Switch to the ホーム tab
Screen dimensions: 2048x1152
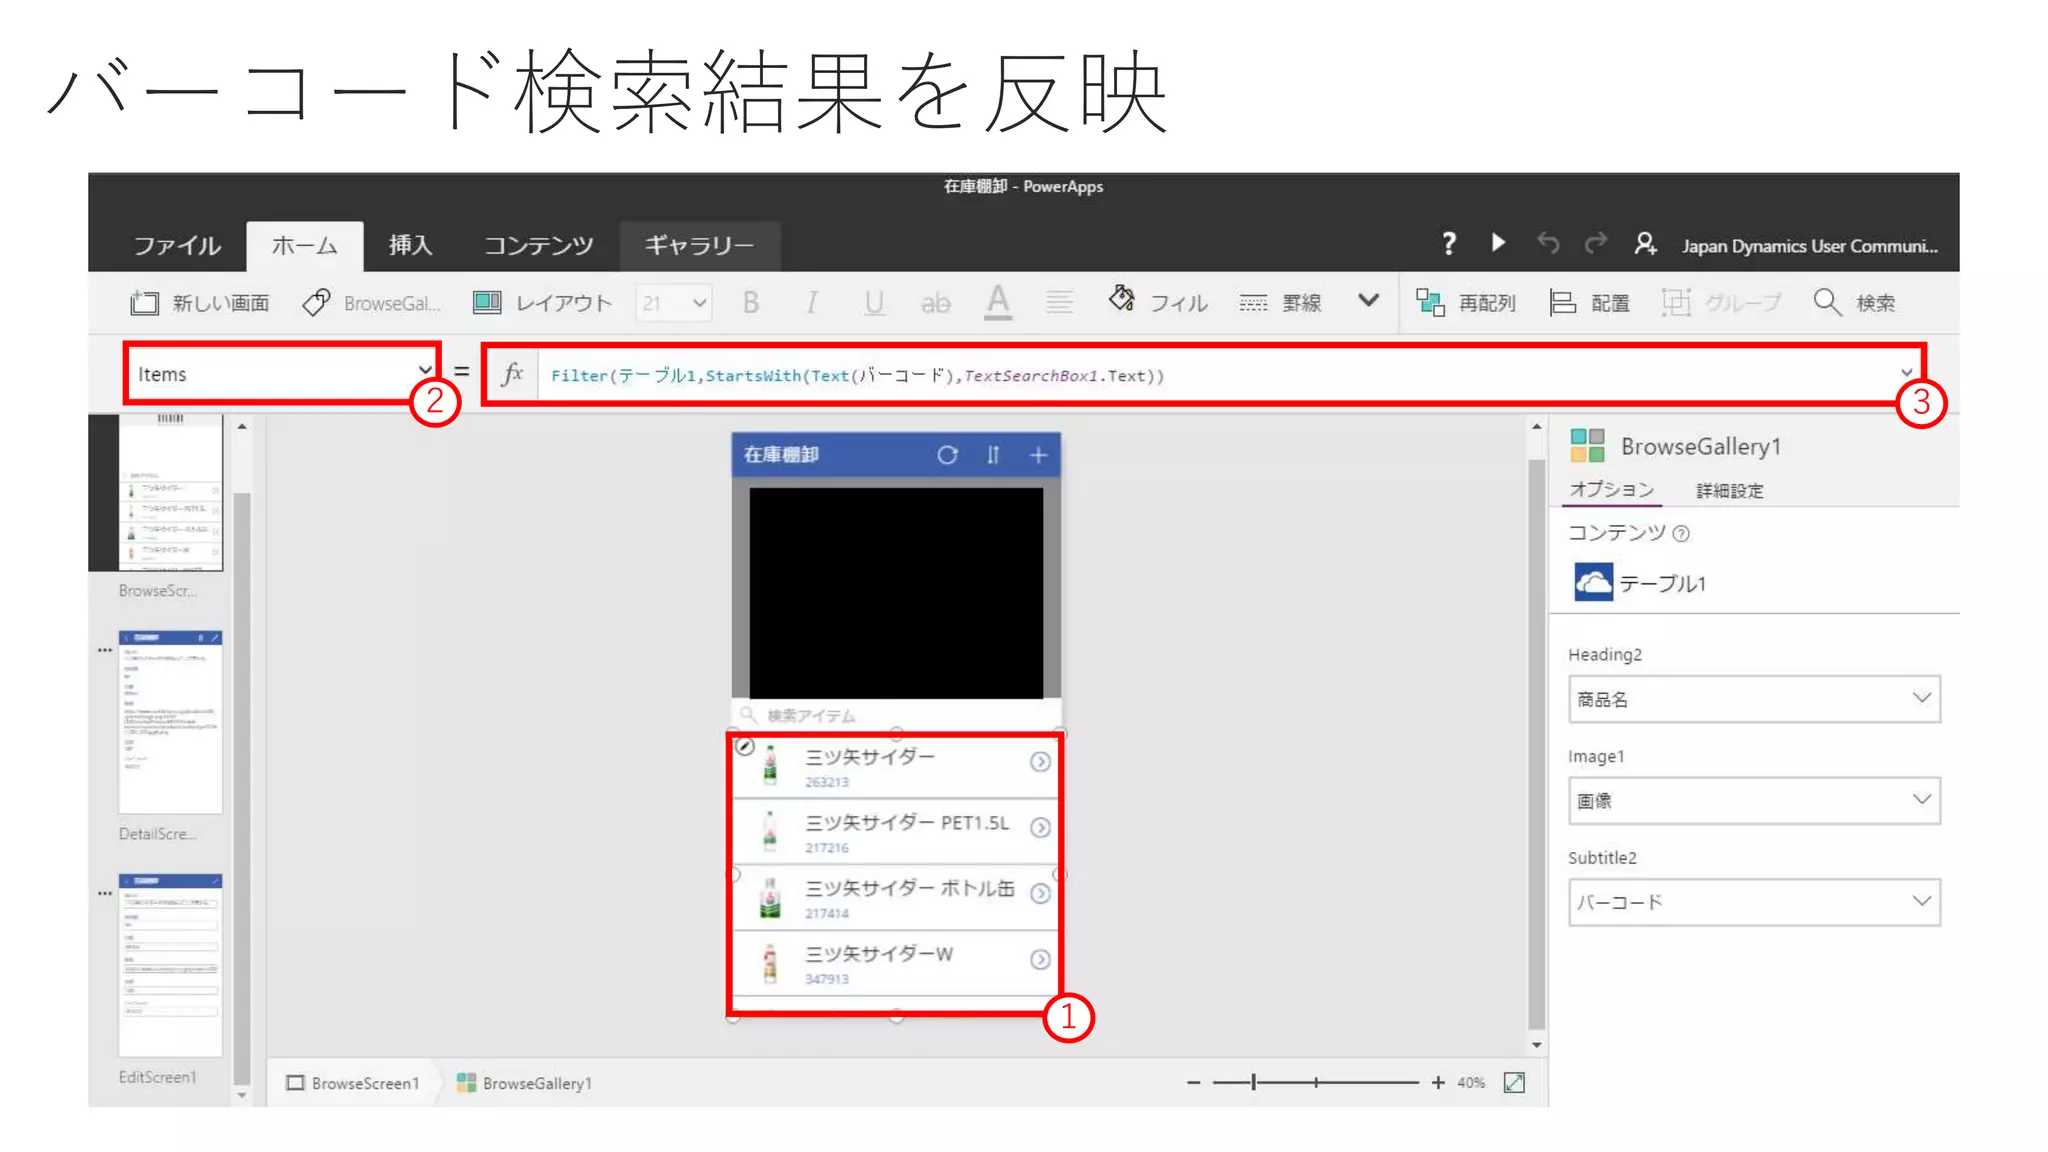[x=304, y=245]
